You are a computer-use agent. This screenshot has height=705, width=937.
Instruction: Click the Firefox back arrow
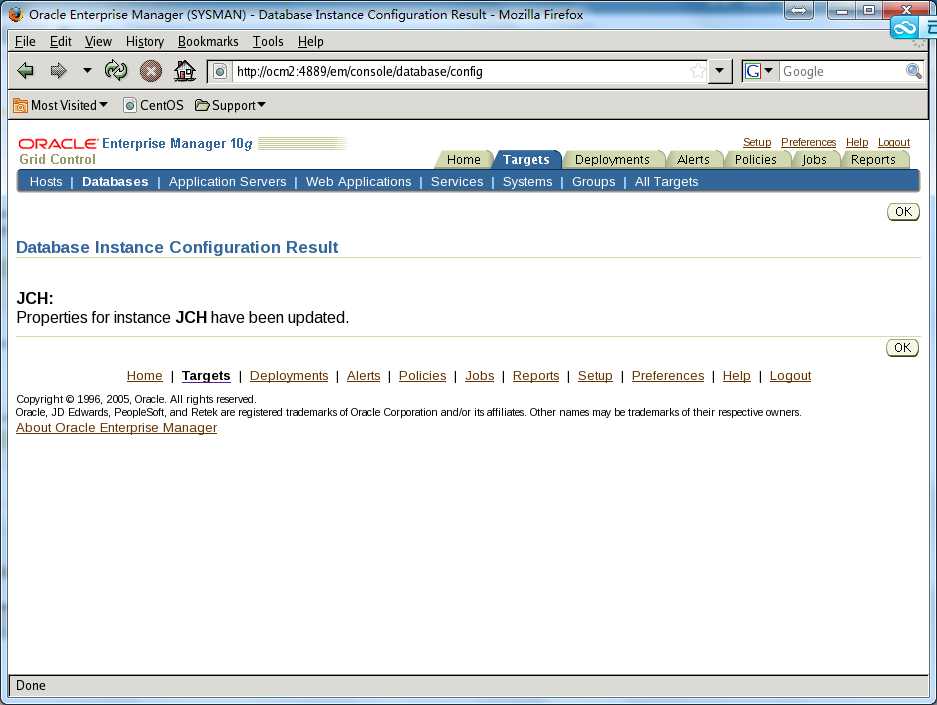click(25, 71)
